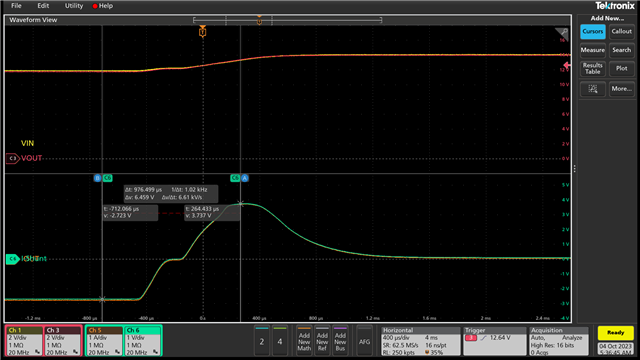Open the File menu
Screen dimensions: 640x360
(16, 6)
